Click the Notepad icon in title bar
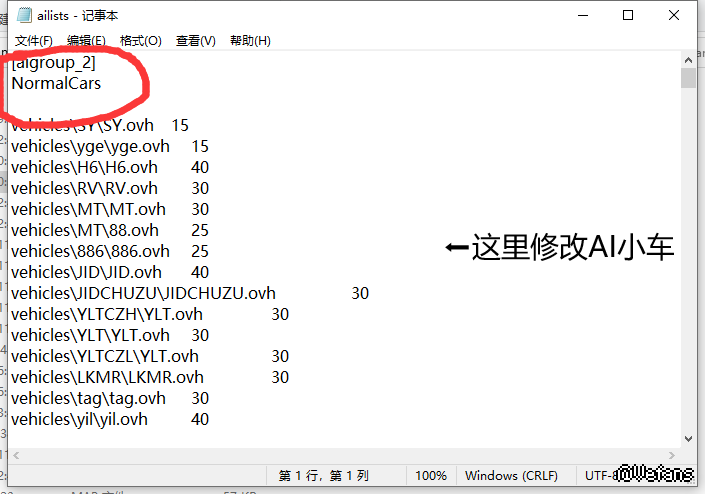Image resolution: width=705 pixels, height=494 pixels. [x=23, y=15]
